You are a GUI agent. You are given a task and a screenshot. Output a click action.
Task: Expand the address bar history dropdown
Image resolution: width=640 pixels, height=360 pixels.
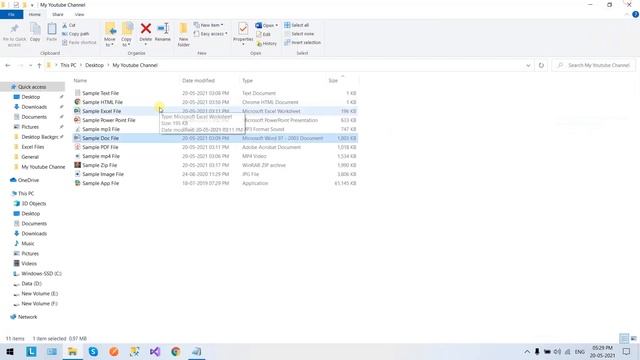click(528, 65)
